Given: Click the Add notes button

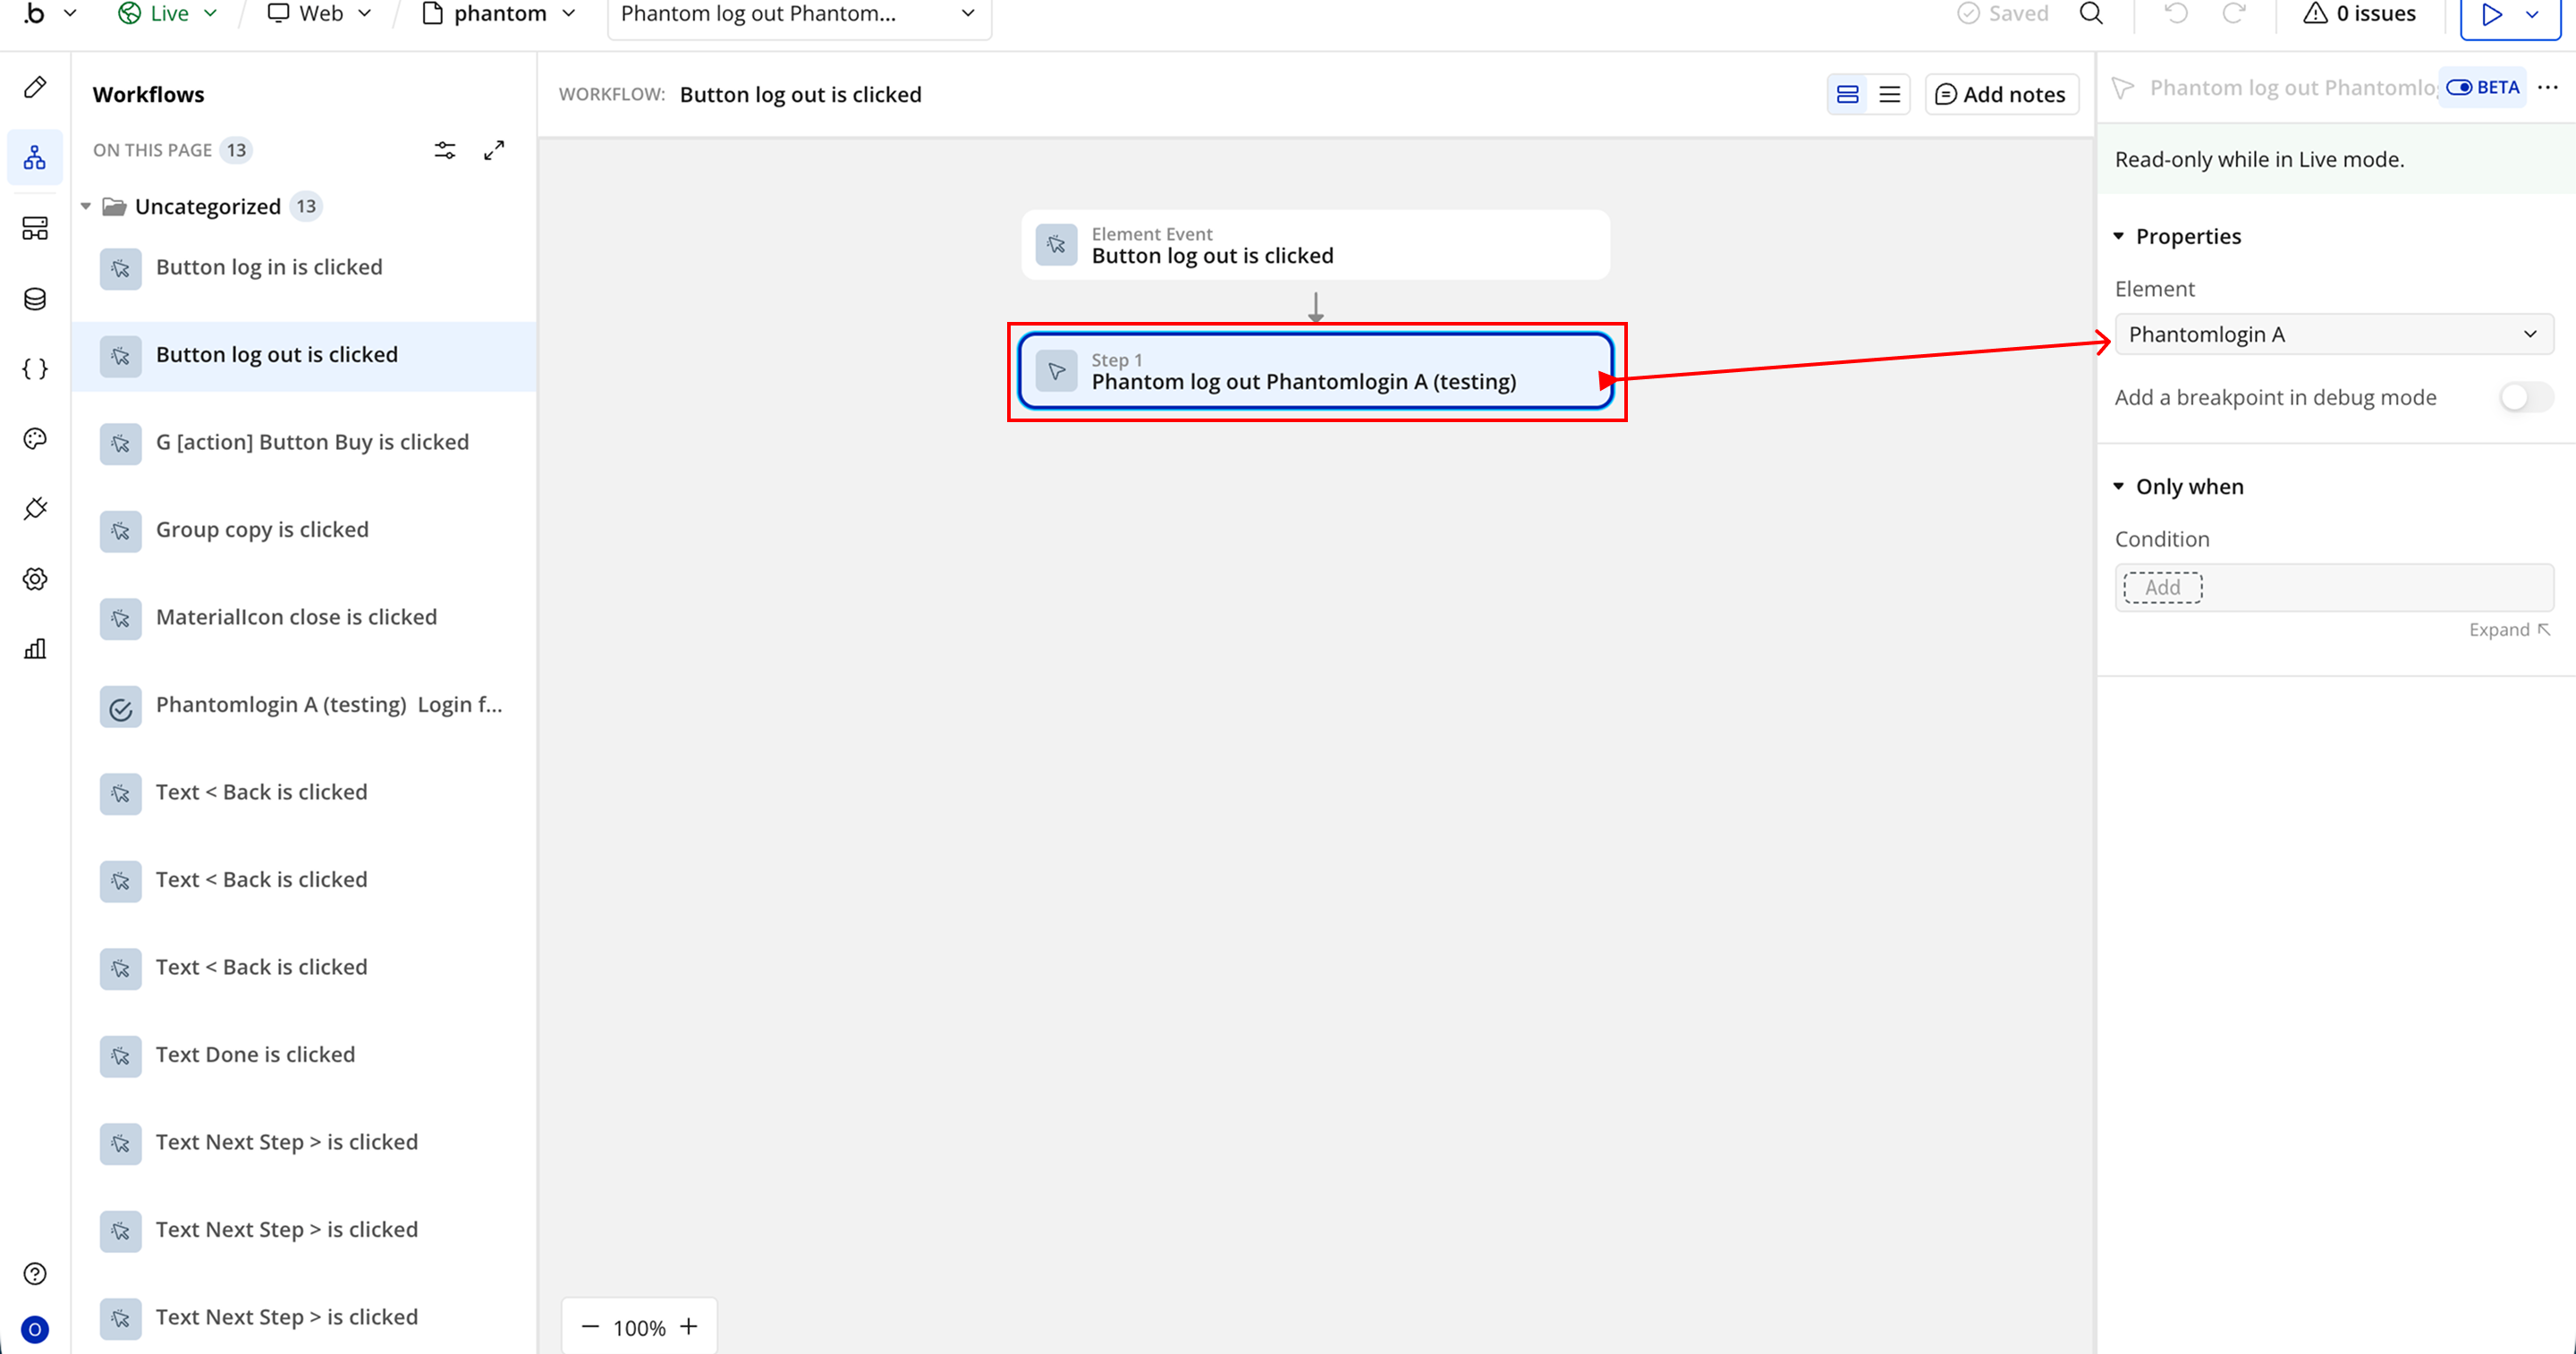Looking at the screenshot, I should click(2001, 95).
